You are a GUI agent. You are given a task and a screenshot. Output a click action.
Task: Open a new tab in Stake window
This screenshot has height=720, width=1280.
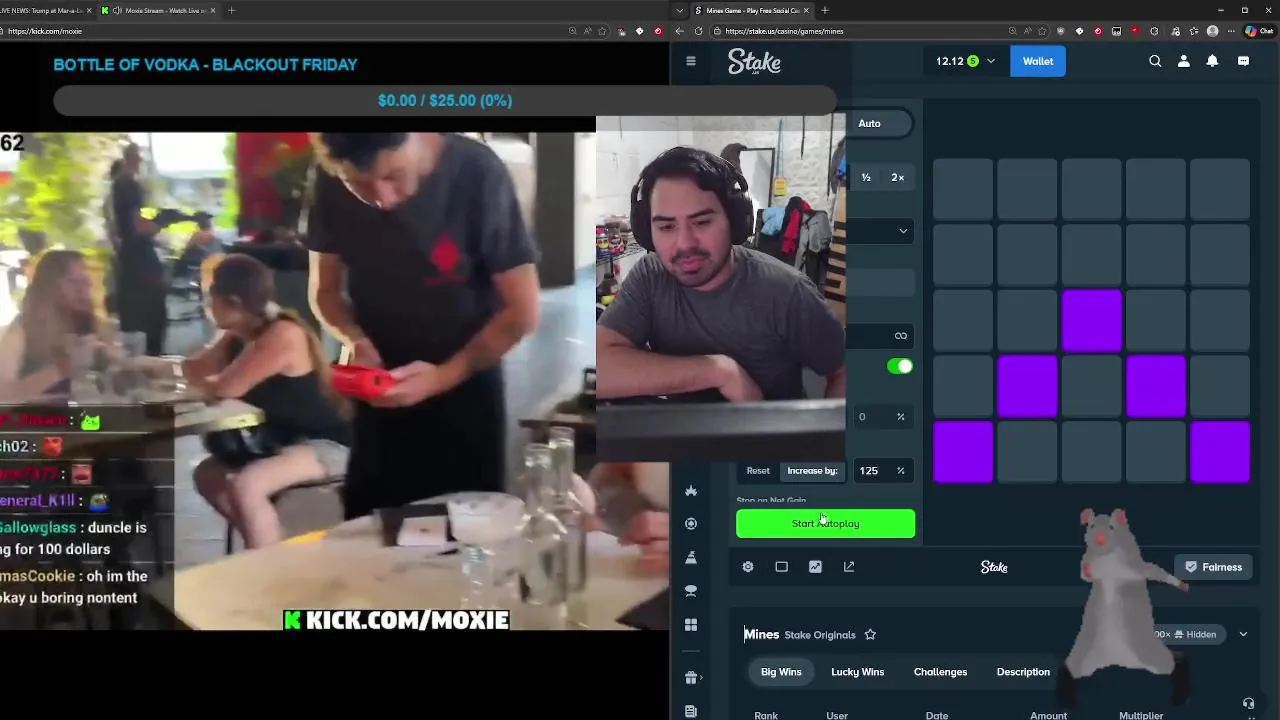825,10
